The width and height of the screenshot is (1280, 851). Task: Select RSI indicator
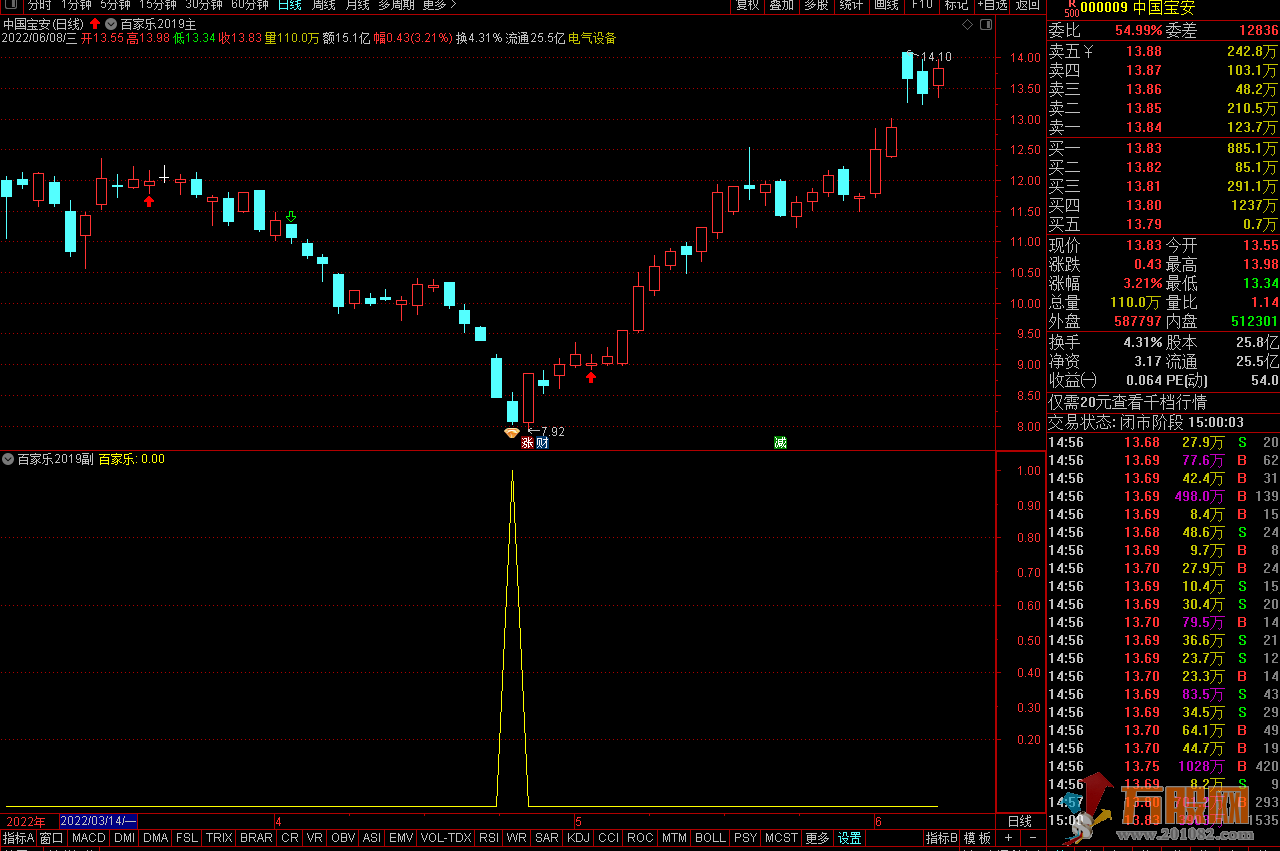[489, 838]
